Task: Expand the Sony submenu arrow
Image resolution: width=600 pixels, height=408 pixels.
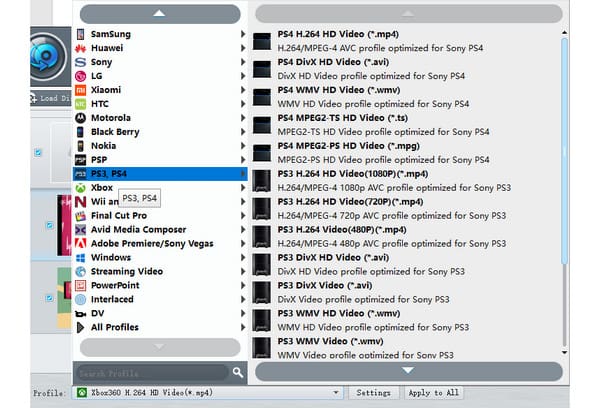Action: click(243, 62)
